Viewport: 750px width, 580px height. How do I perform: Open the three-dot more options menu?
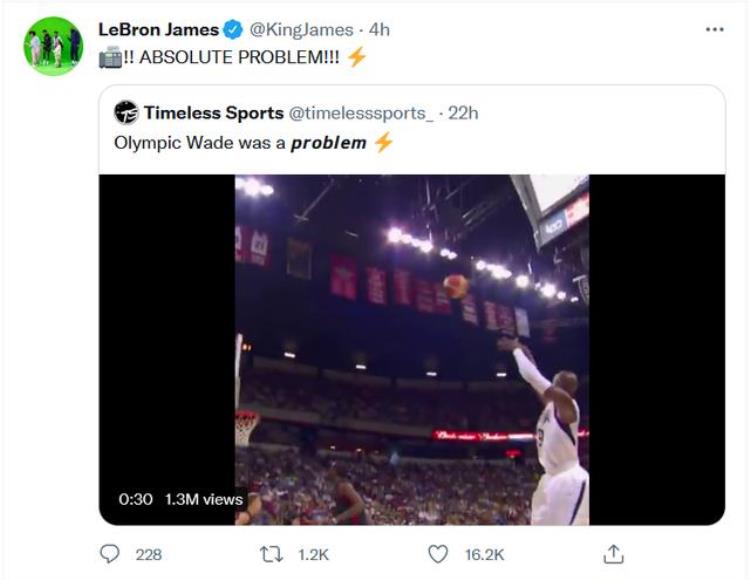[715, 30]
